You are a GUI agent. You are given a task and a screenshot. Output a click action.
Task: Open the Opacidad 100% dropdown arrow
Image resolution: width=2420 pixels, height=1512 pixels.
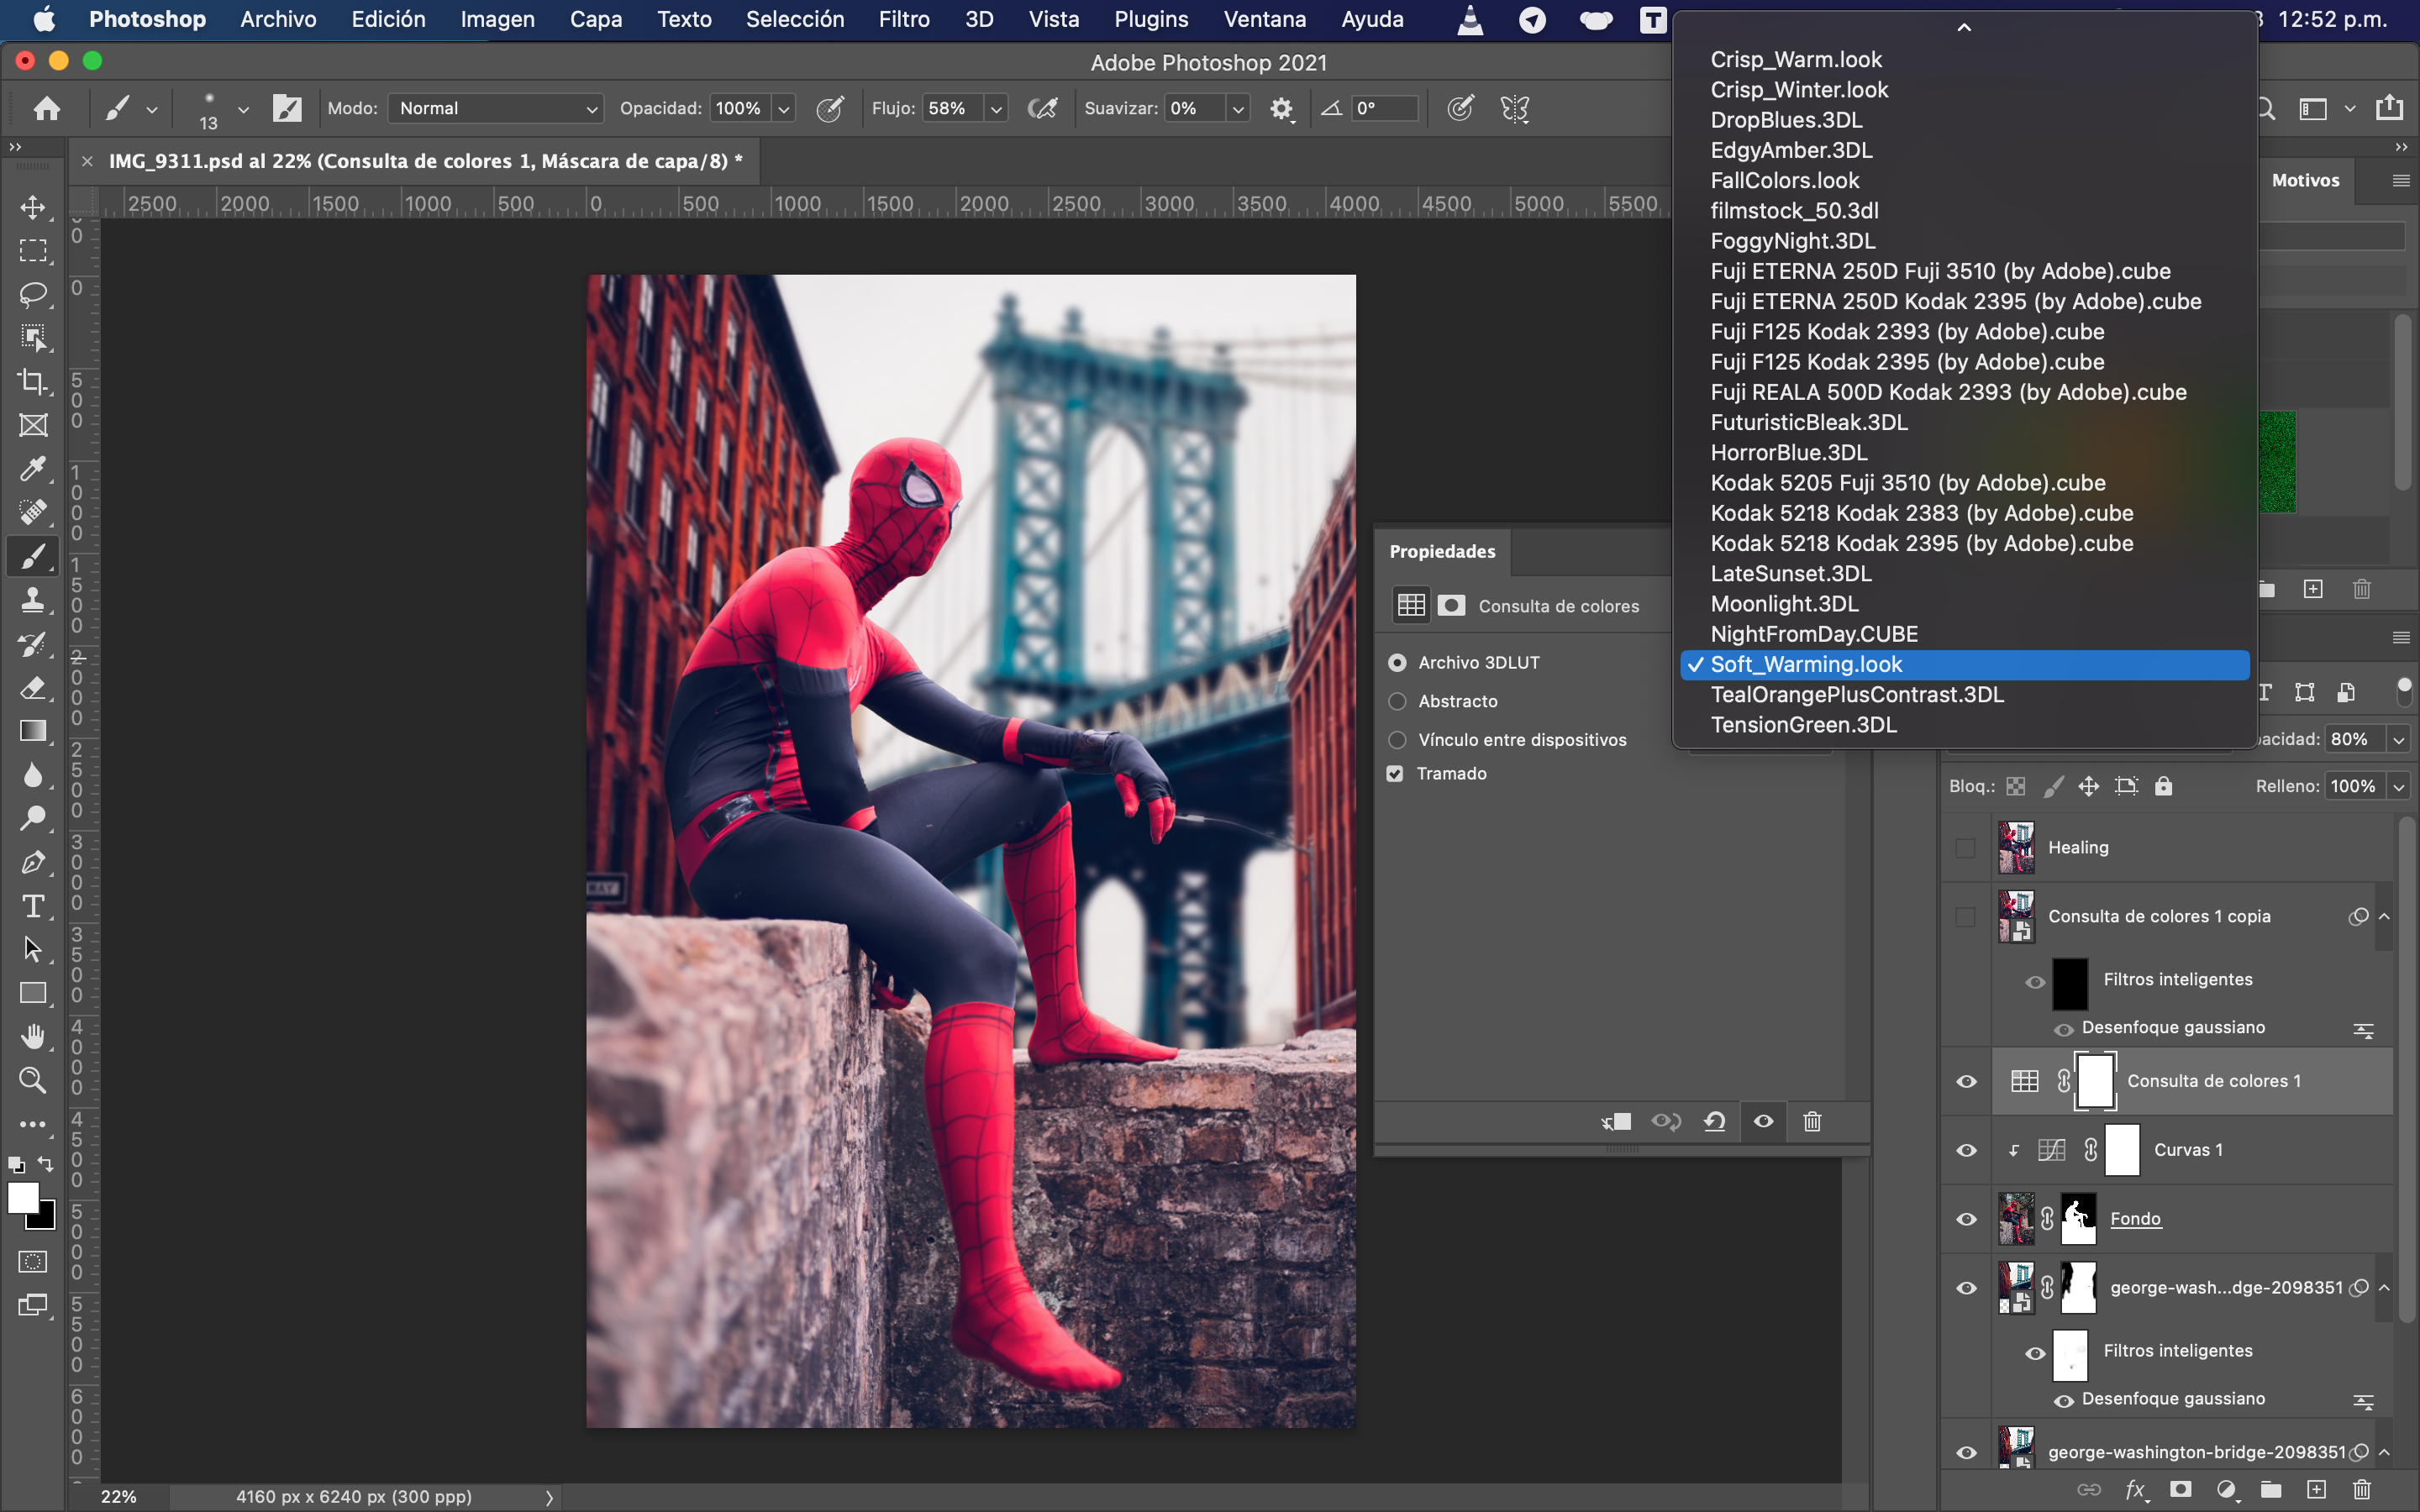pyautogui.click(x=785, y=108)
